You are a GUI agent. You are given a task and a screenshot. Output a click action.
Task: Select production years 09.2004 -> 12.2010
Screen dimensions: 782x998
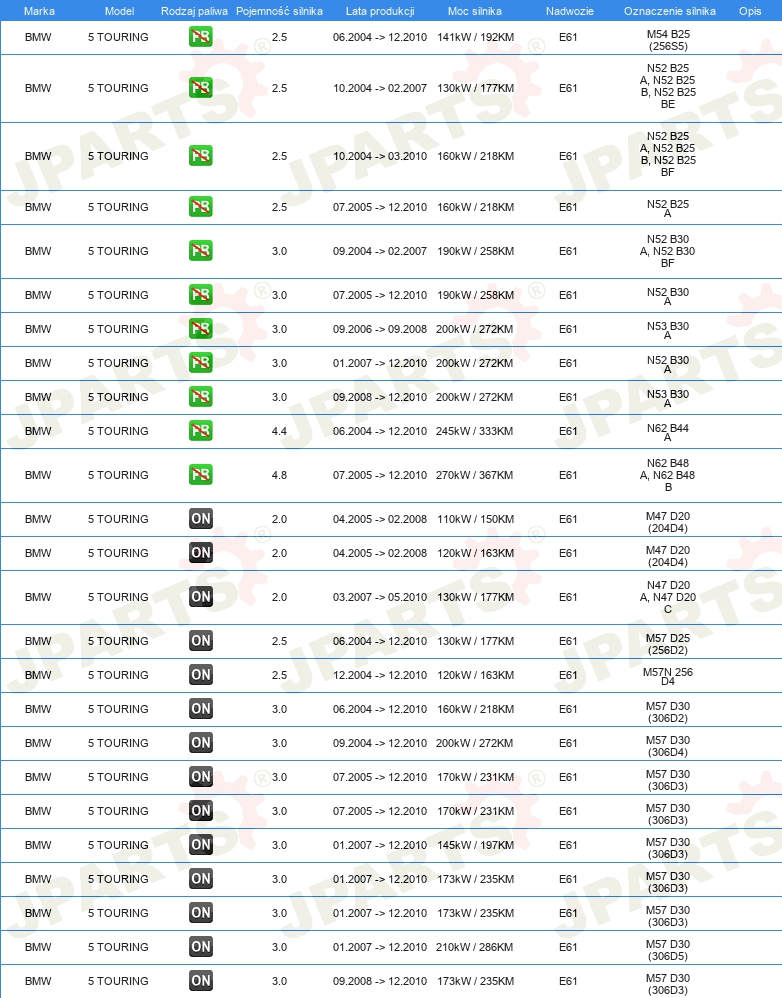(380, 743)
